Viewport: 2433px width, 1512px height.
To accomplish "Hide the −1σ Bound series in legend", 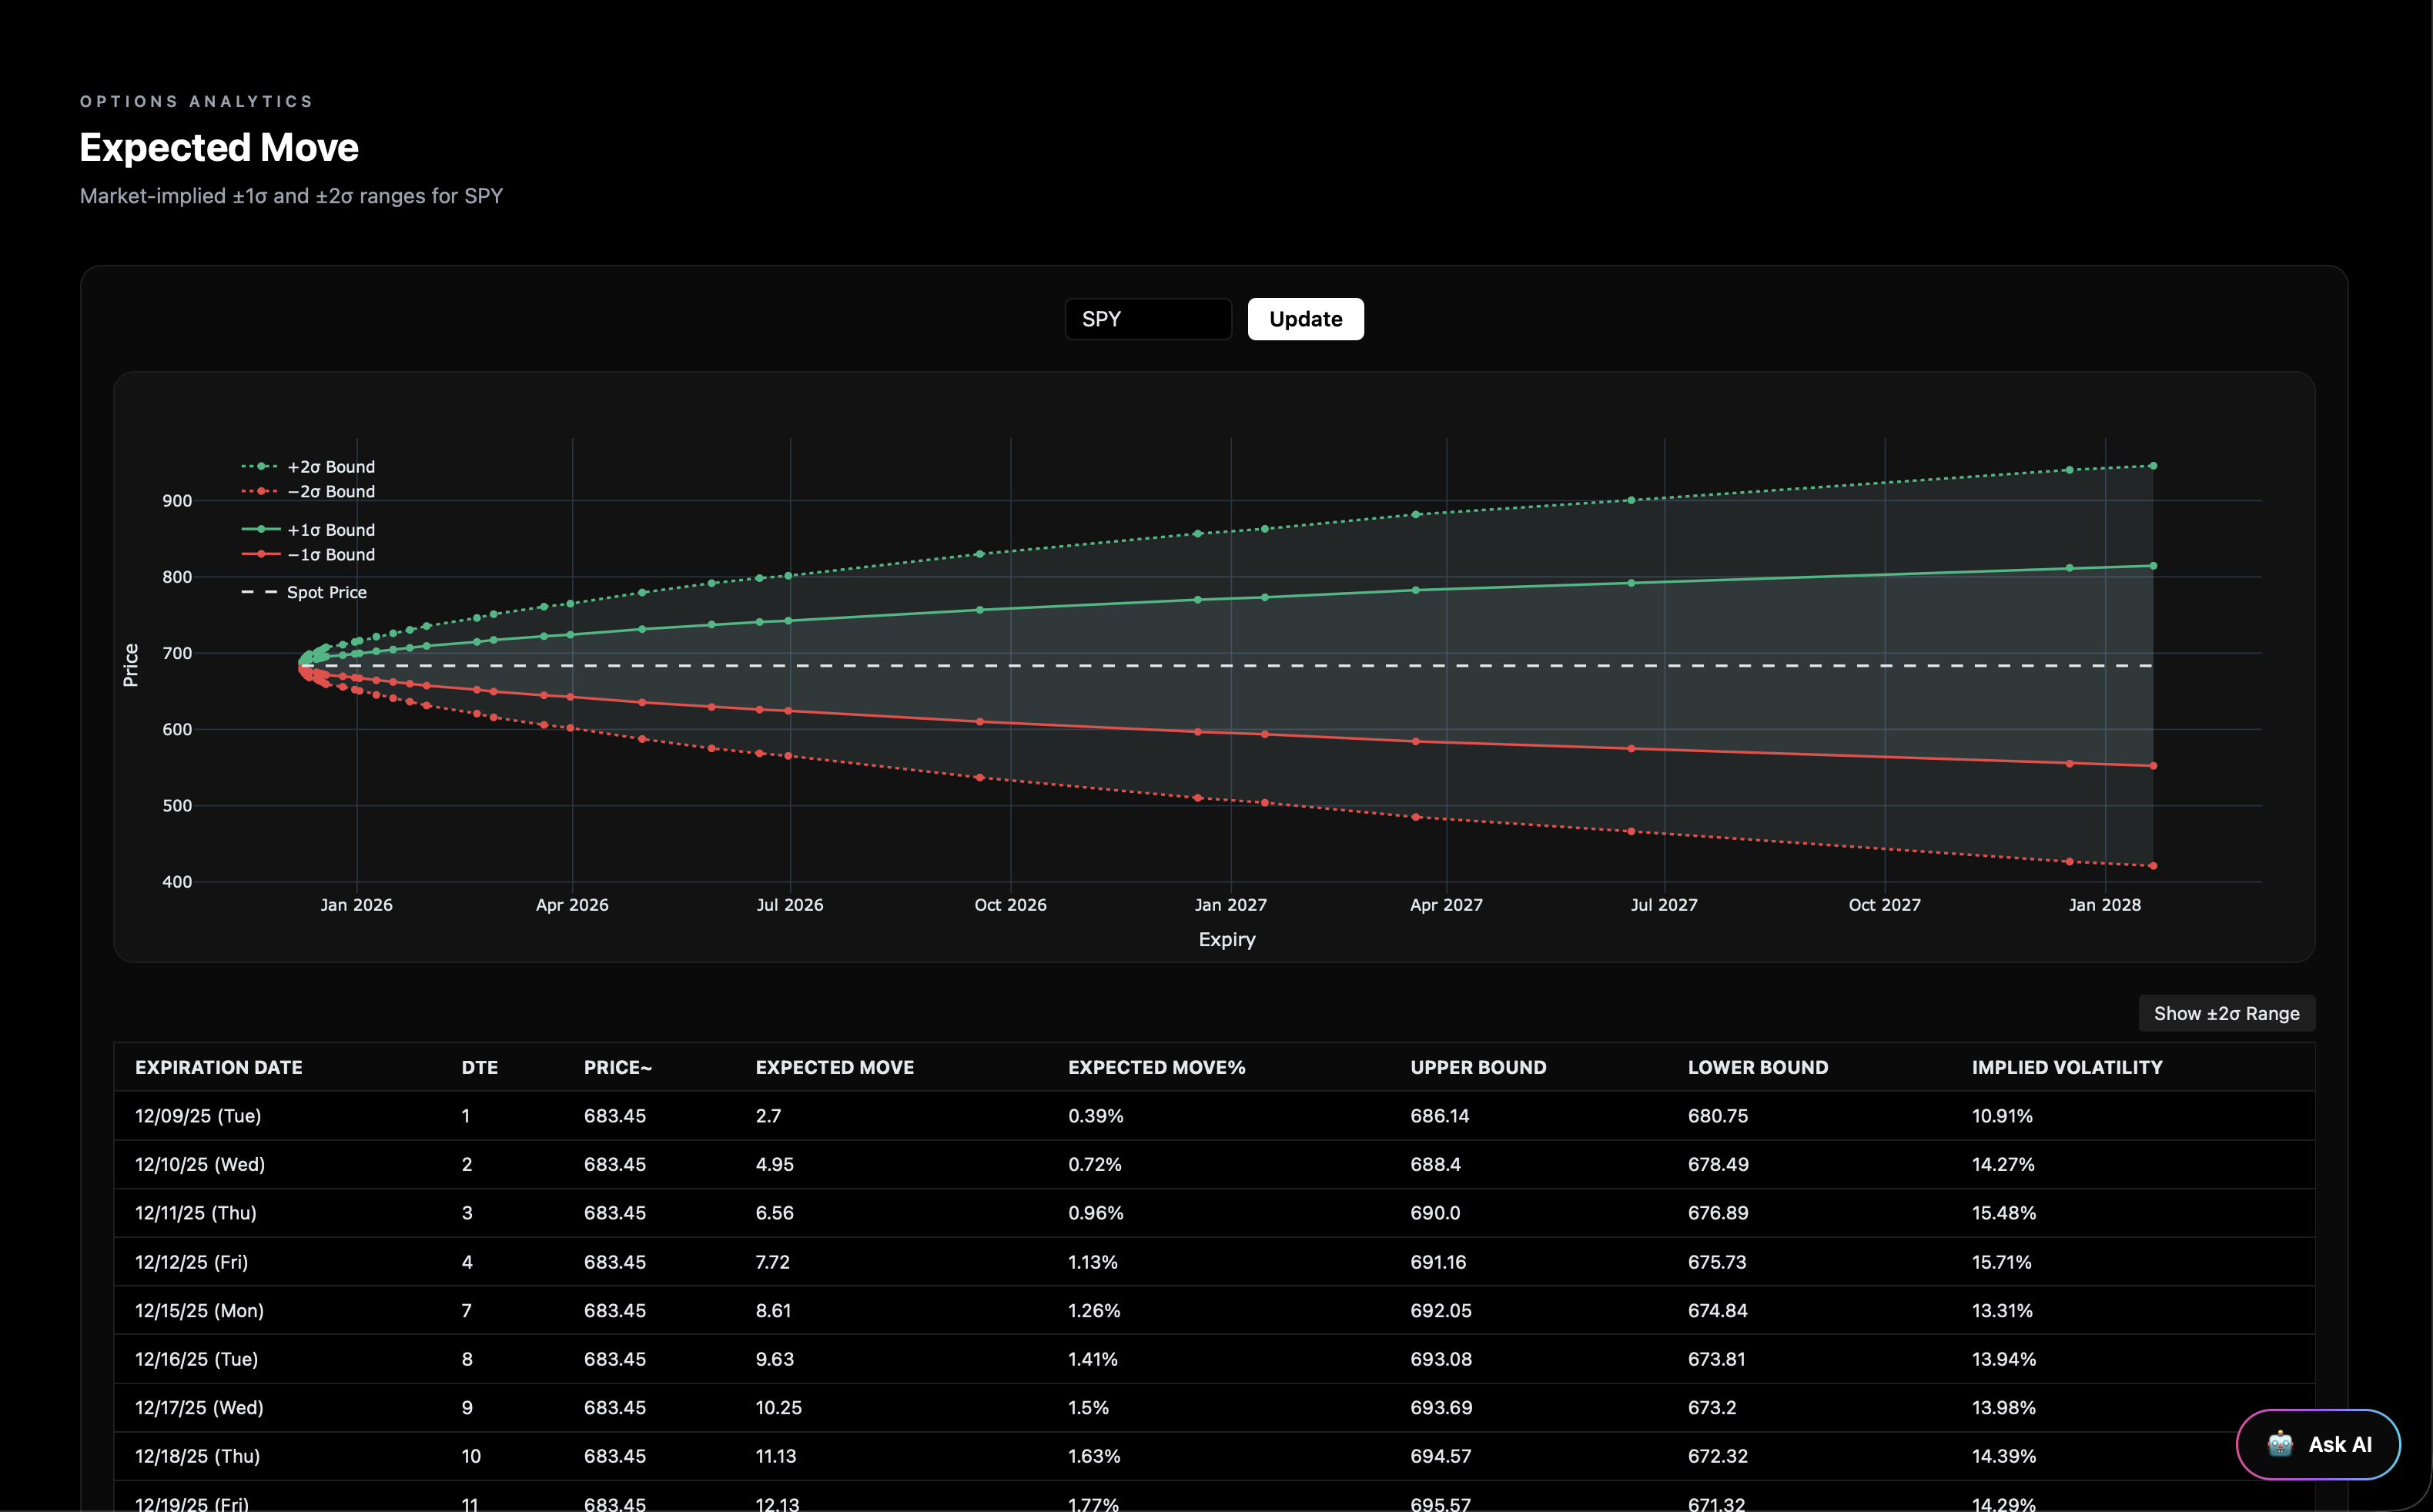I will pos(330,555).
